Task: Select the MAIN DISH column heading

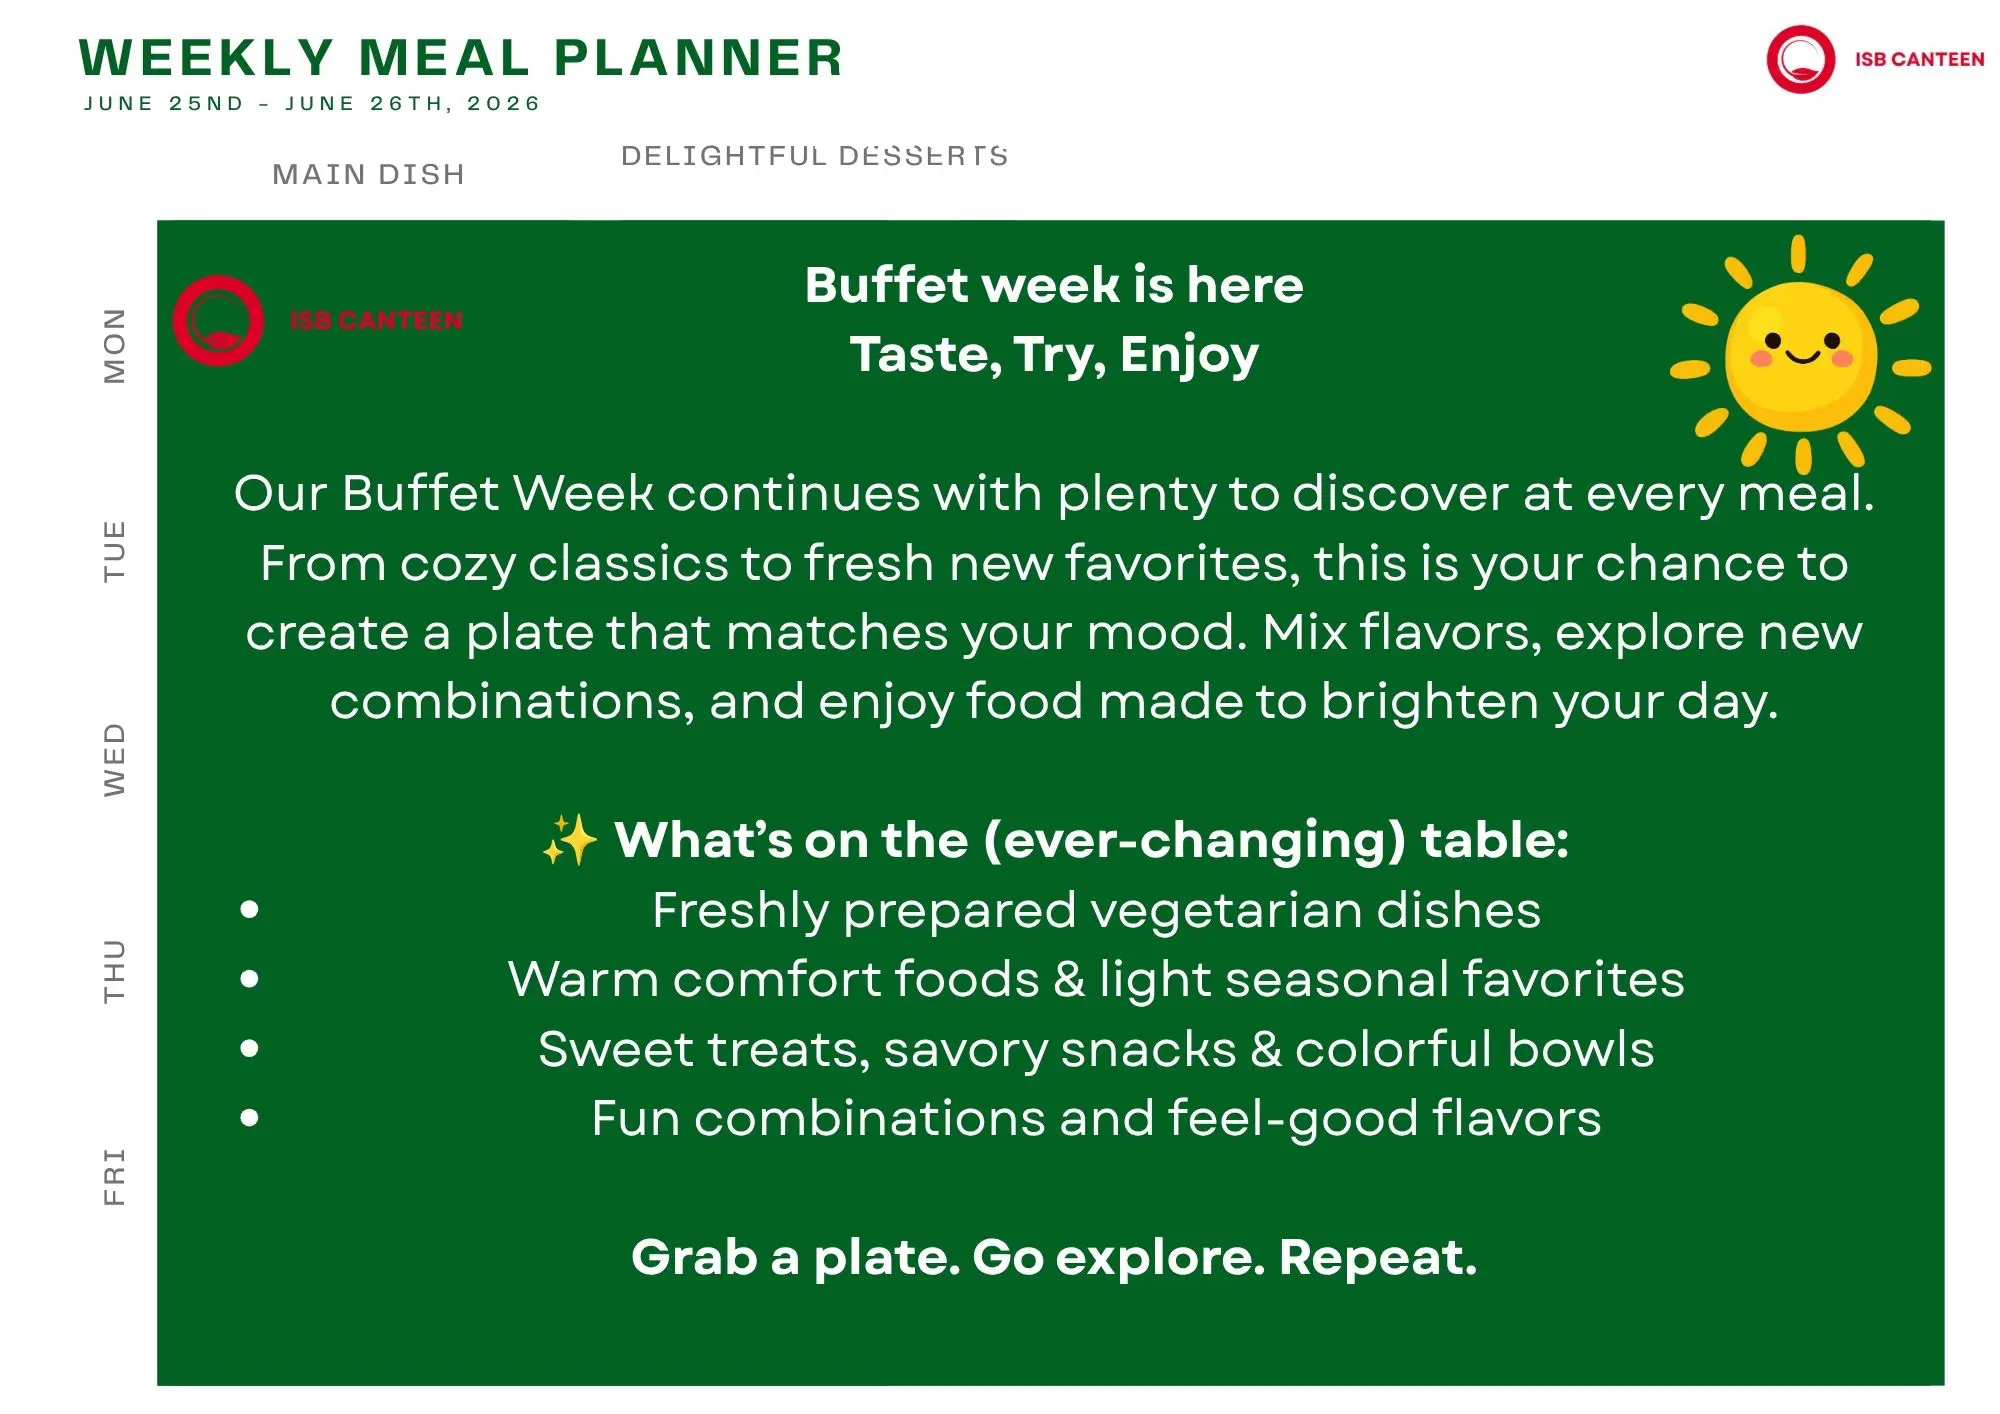Action: coord(369,174)
